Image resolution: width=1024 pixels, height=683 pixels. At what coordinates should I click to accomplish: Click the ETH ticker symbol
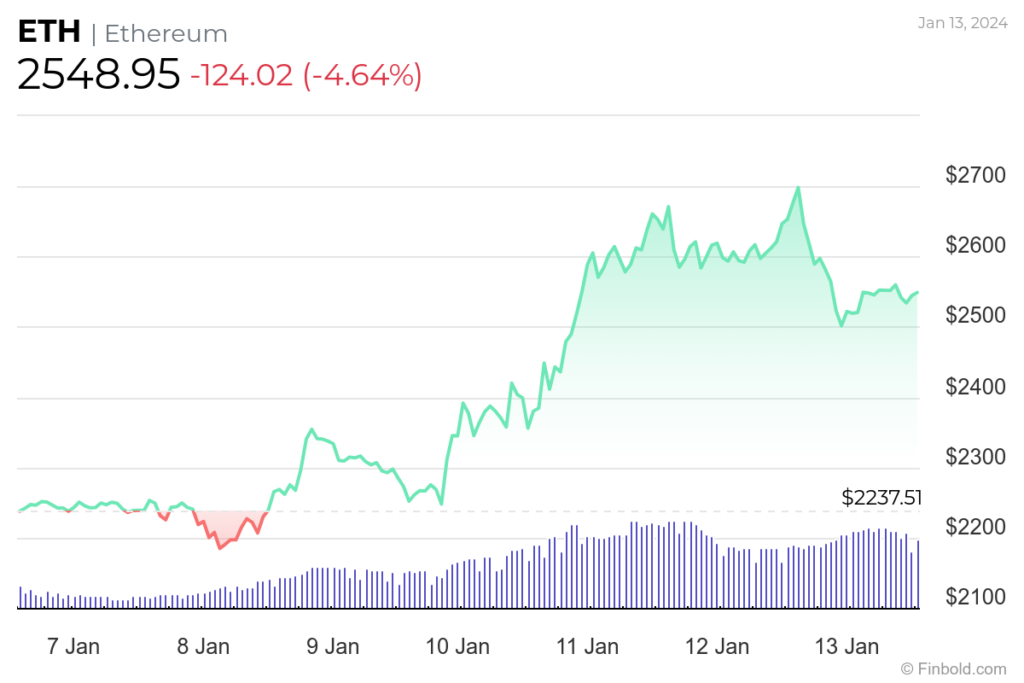pos(49,32)
